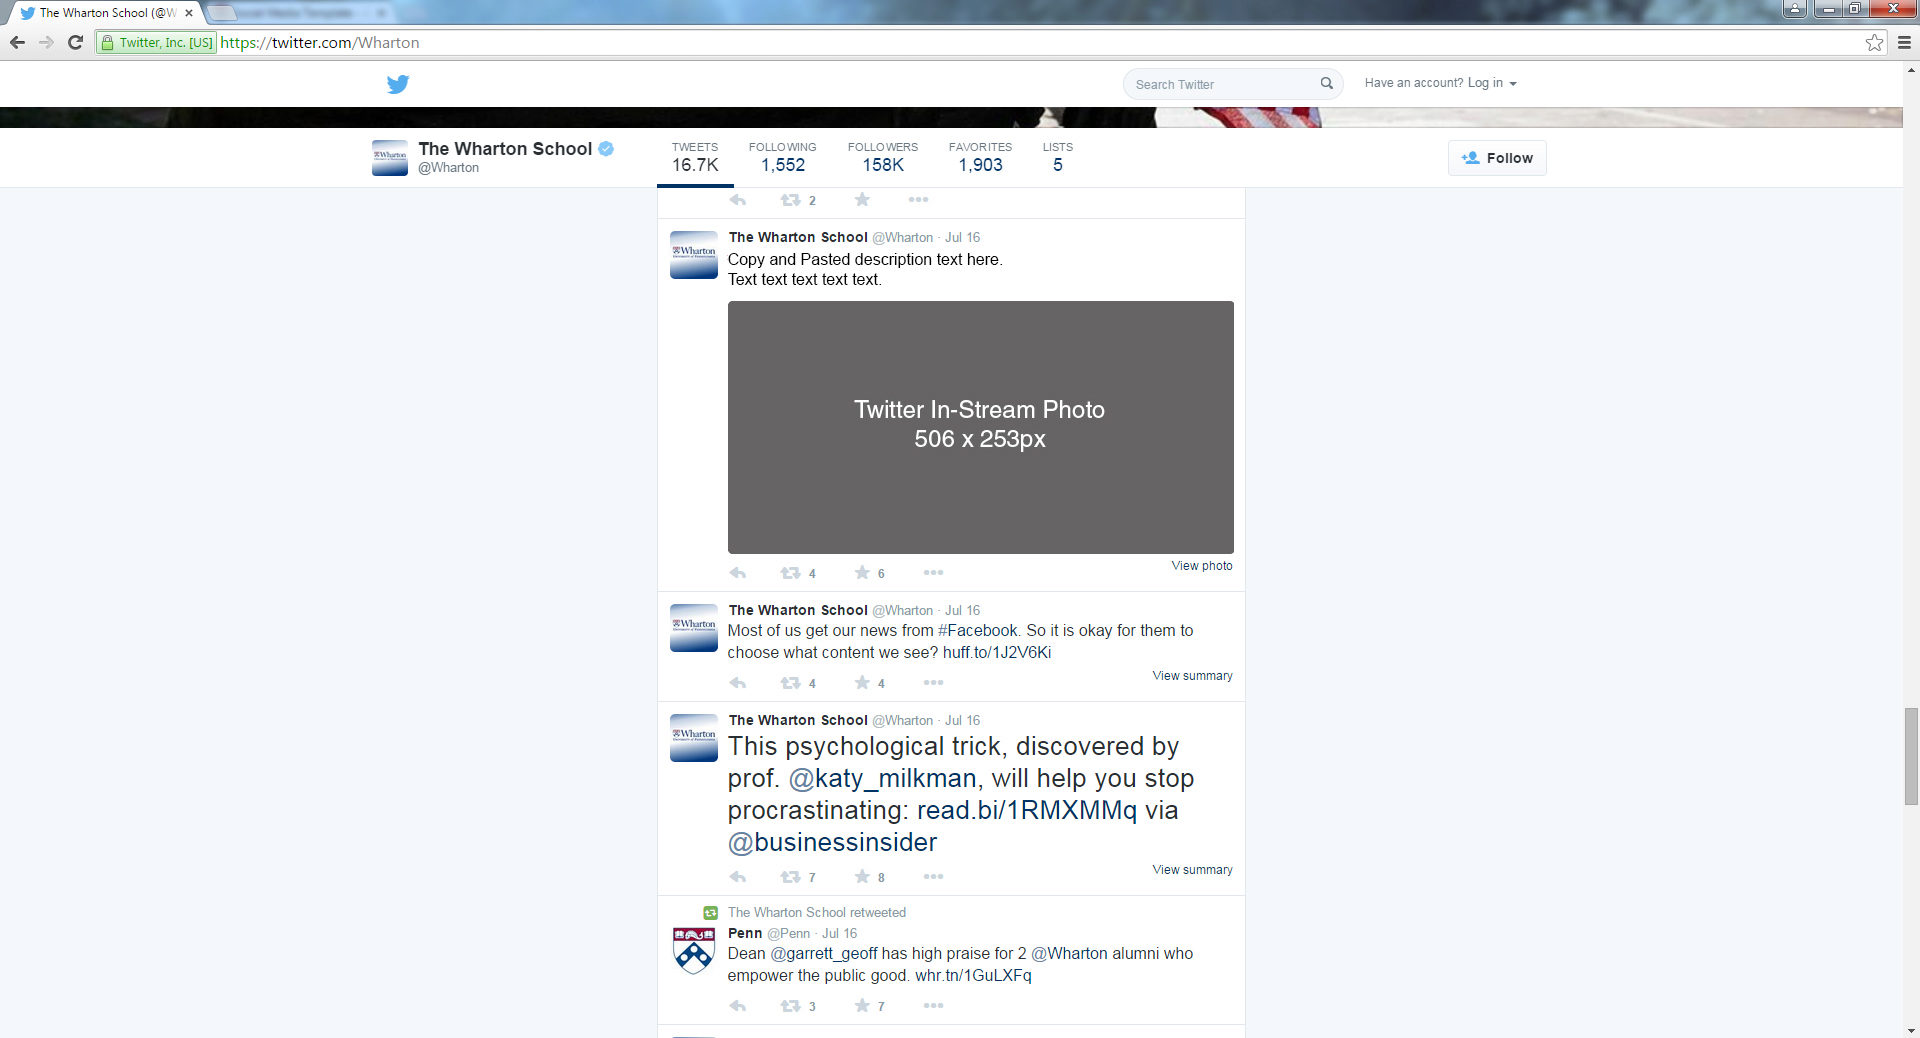The height and width of the screenshot is (1038, 1920).
Task: Open more options on Penn tweet
Action: point(933,1006)
